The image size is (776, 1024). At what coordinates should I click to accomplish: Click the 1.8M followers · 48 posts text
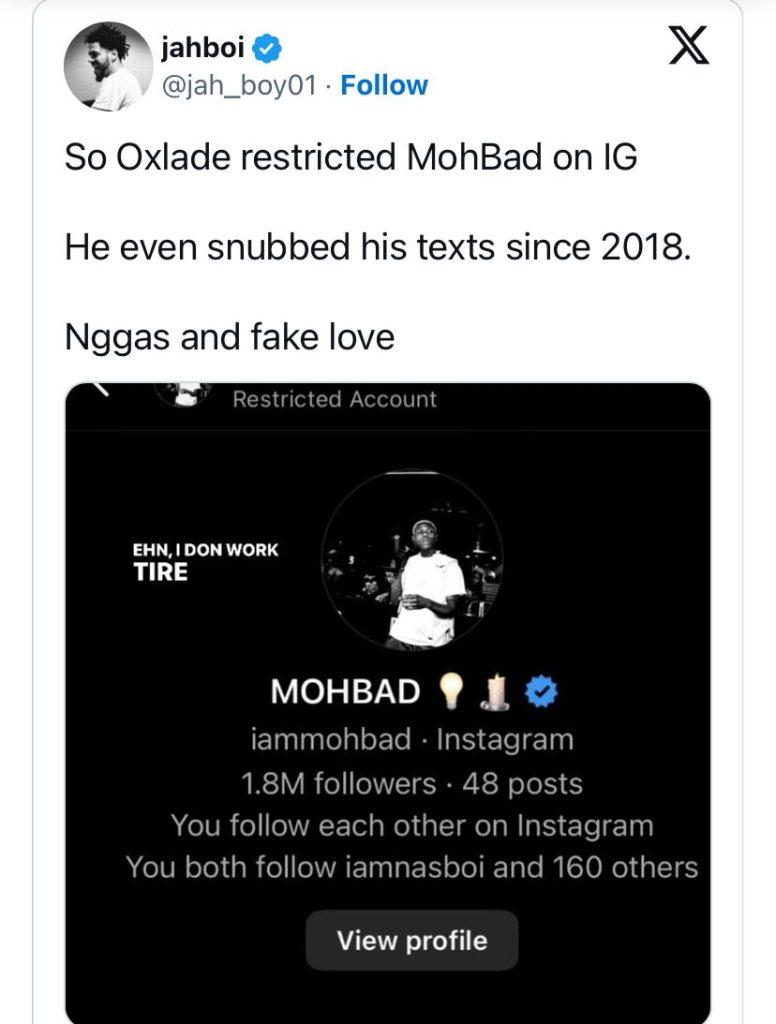(411, 783)
